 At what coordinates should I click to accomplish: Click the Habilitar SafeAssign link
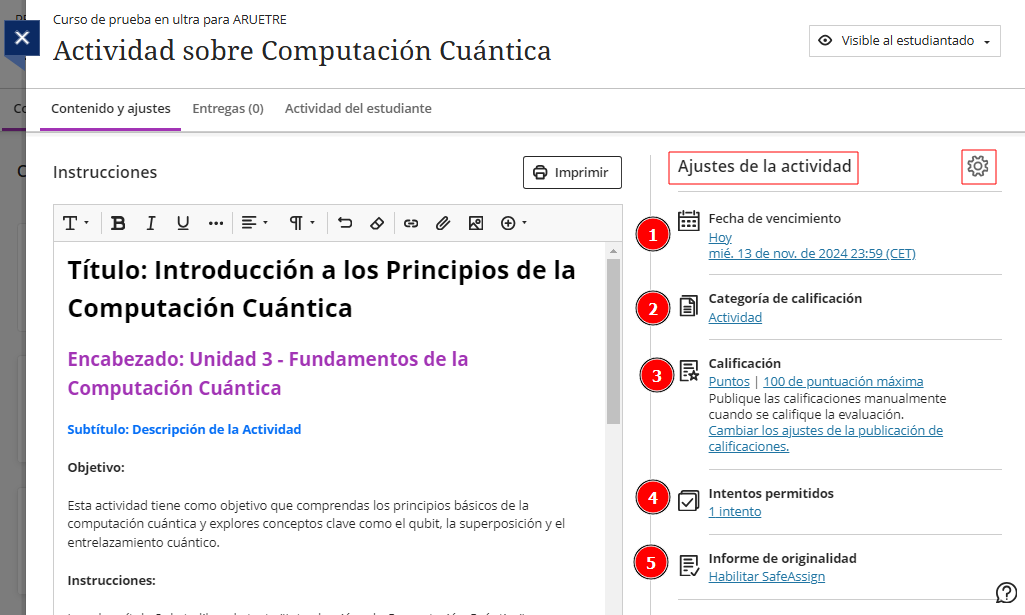pos(766,576)
